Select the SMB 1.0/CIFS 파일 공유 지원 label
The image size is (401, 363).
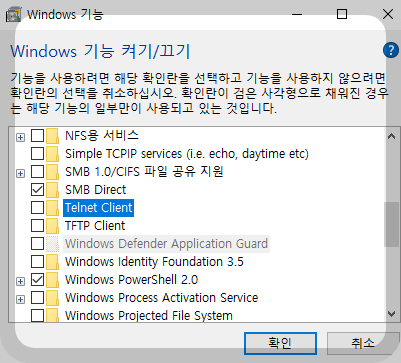click(x=144, y=172)
